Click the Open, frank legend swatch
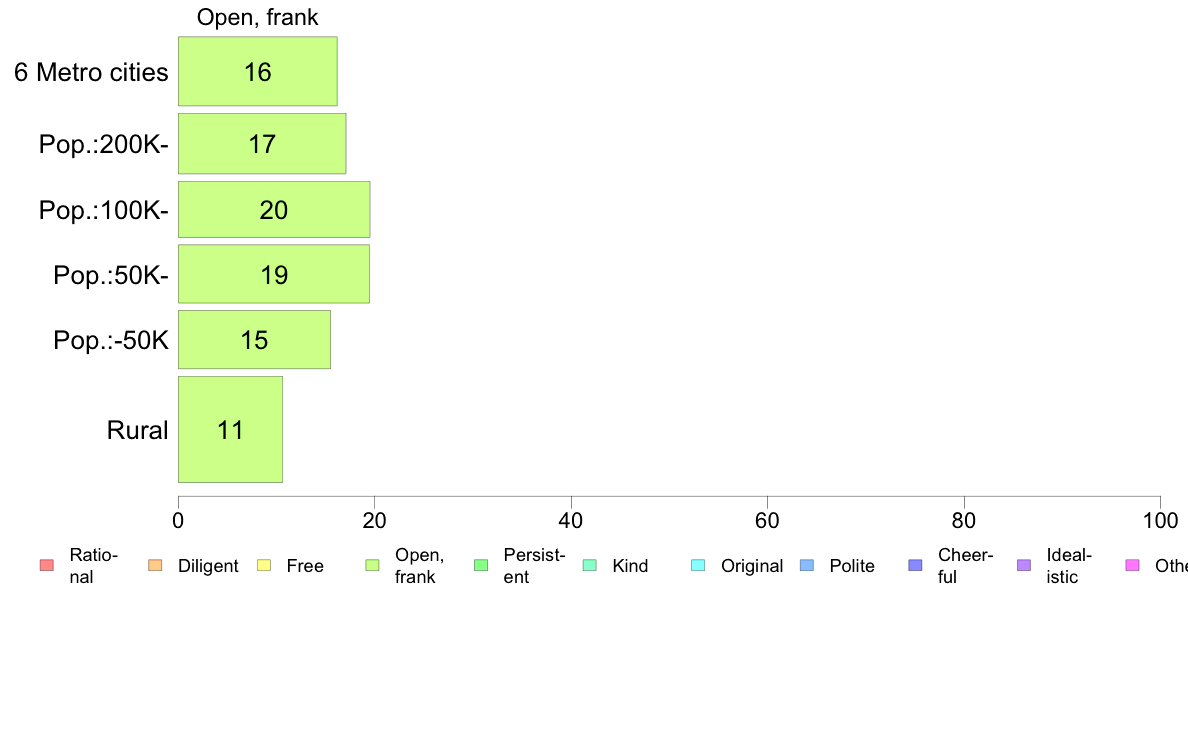The height and width of the screenshot is (736, 1188). click(x=372, y=565)
